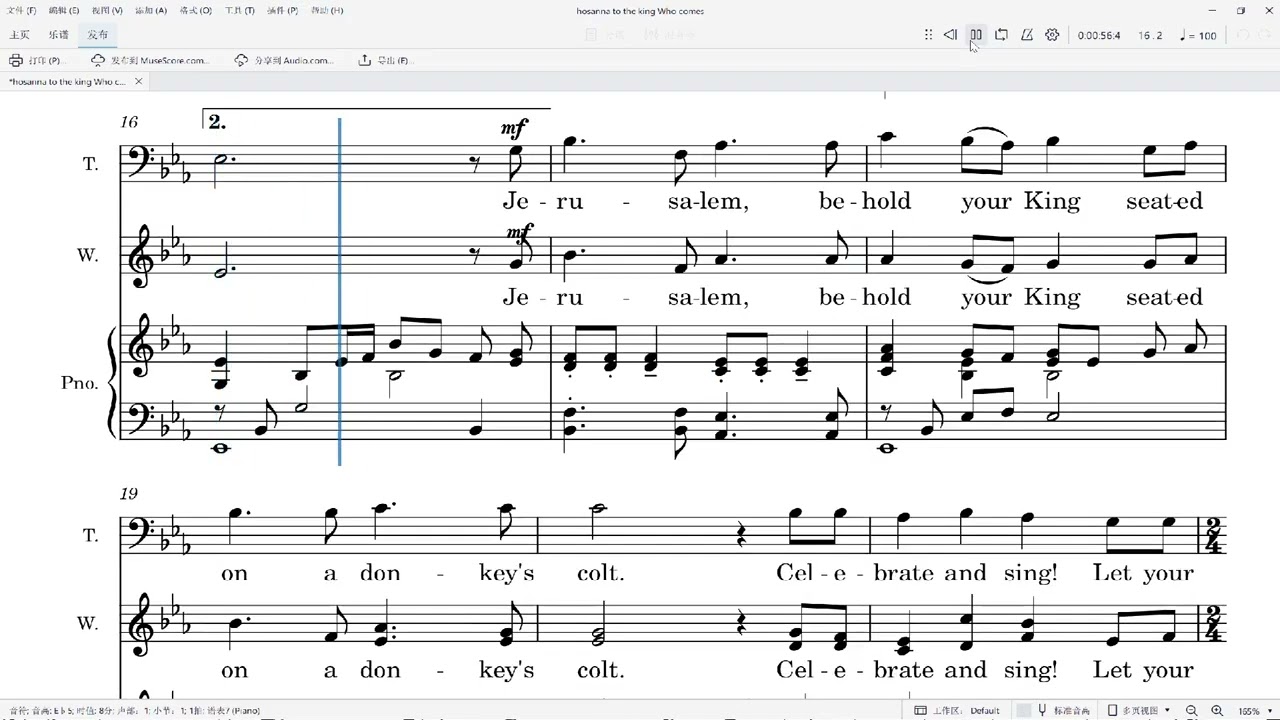
Task: Click the tenor lyric 'be-hold' in measure 17
Action: pyautogui.click(x=865, y=201)
